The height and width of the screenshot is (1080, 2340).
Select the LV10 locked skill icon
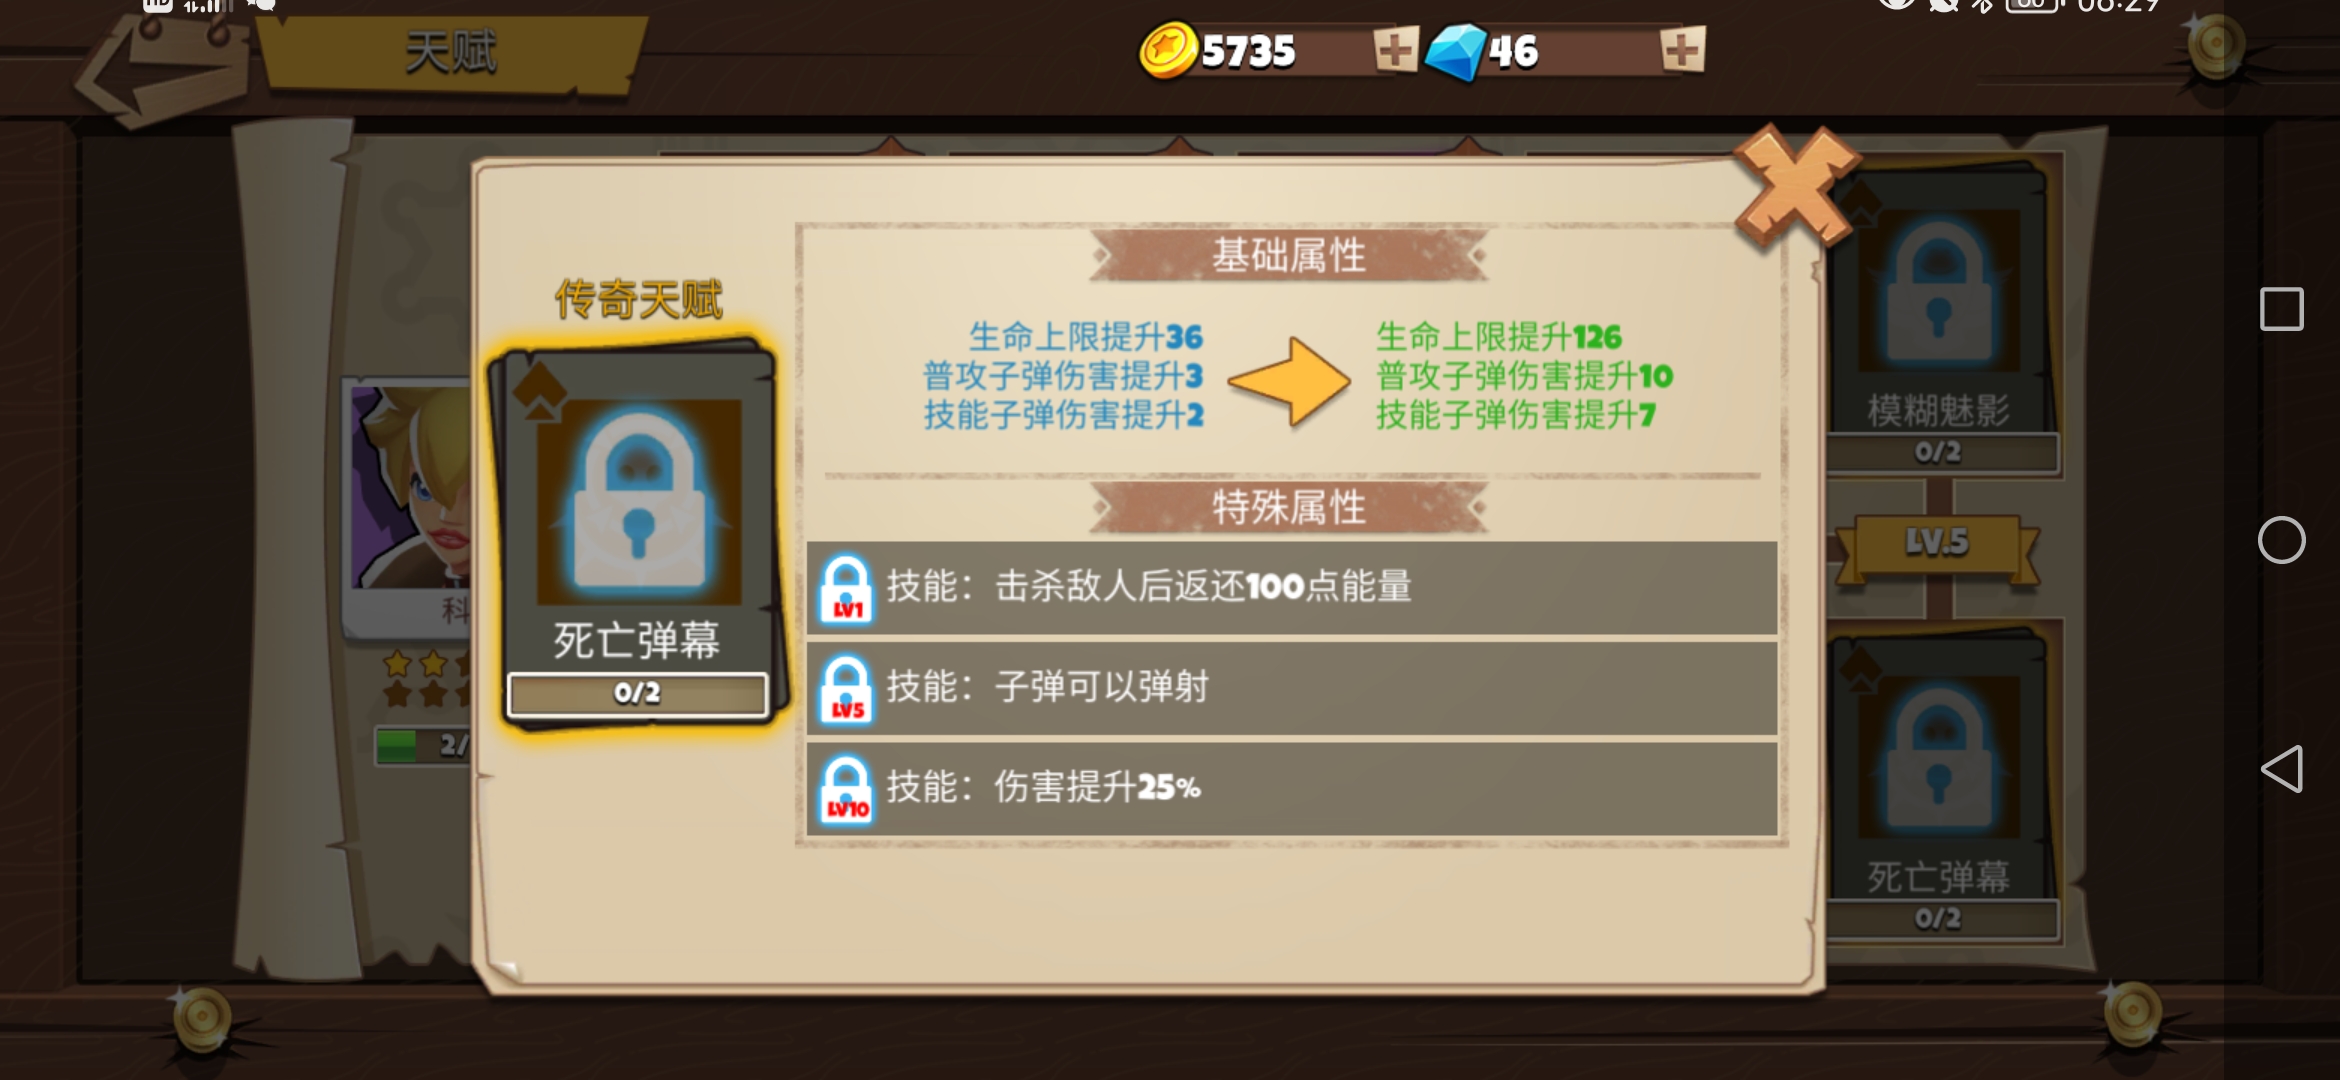click(846, 789)
